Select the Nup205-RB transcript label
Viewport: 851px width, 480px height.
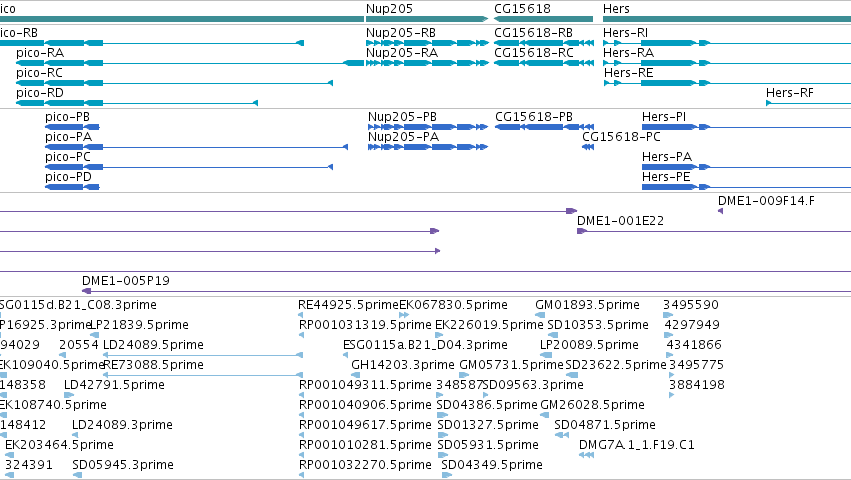coord(401,33)
